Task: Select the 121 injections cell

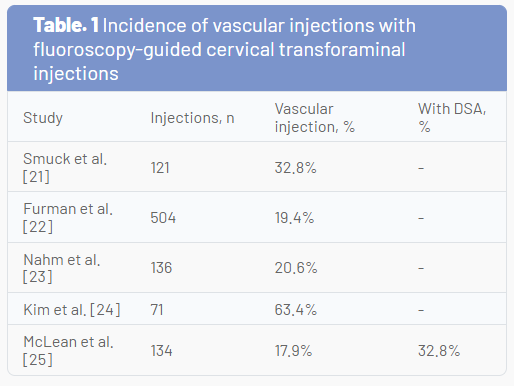Action: (x=160, y=167)
